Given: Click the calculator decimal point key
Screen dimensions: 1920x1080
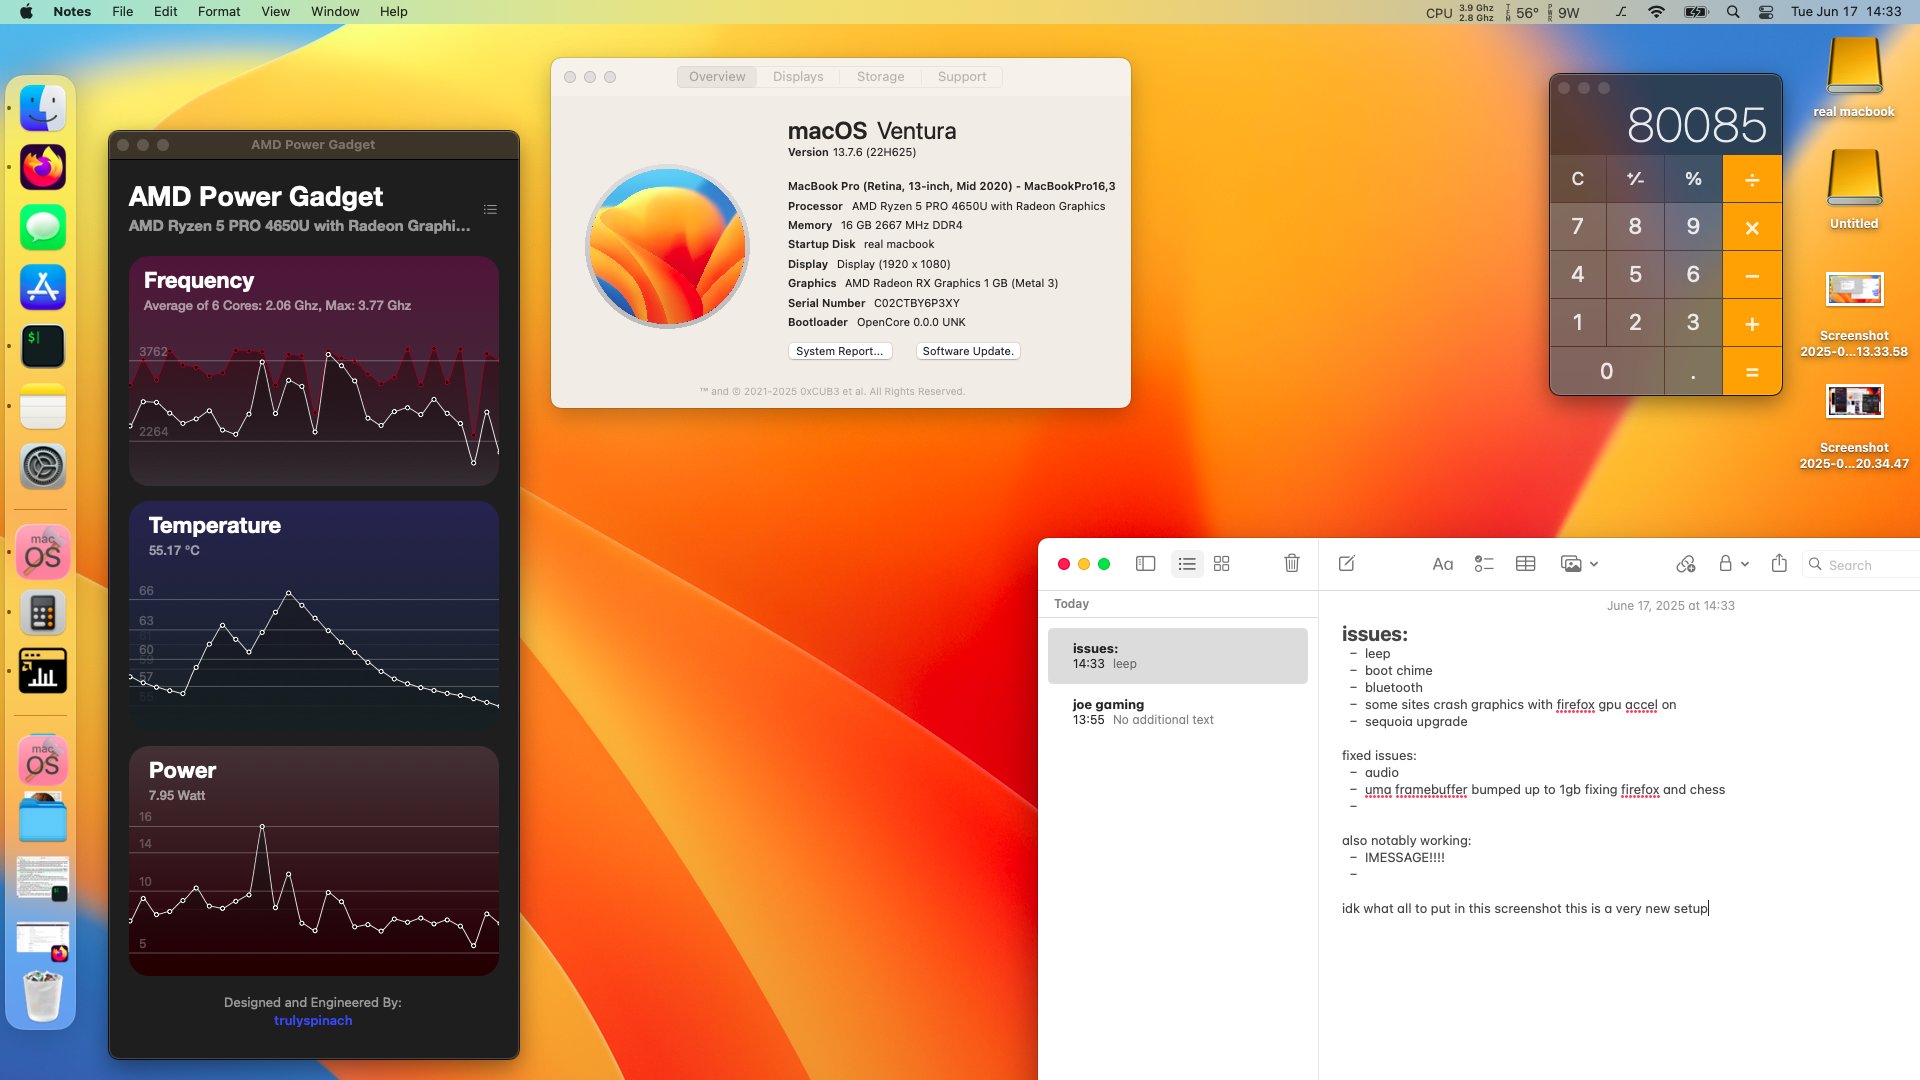Looking at the screenshot, I should [x=1693, y=371].
